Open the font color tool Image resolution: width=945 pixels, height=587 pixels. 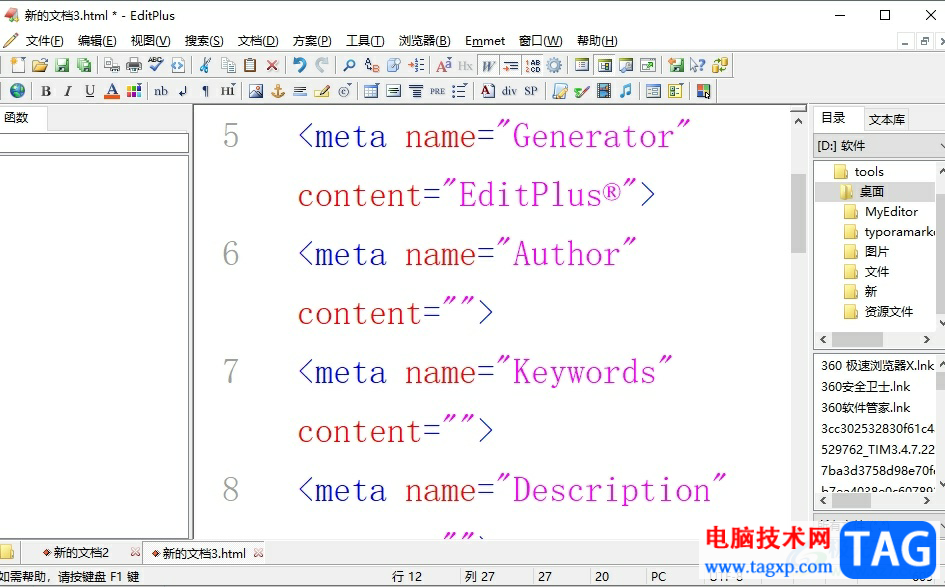pos(111,91)
